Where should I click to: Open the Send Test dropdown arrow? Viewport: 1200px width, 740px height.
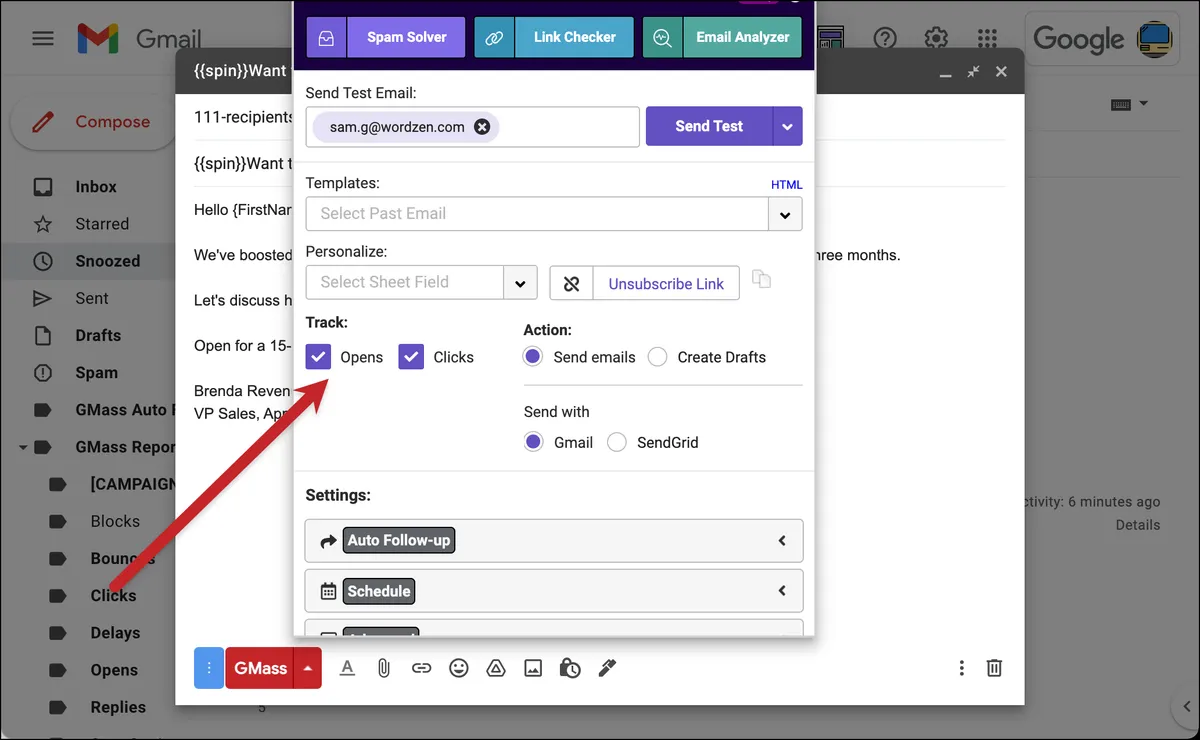tap(788, 127)
